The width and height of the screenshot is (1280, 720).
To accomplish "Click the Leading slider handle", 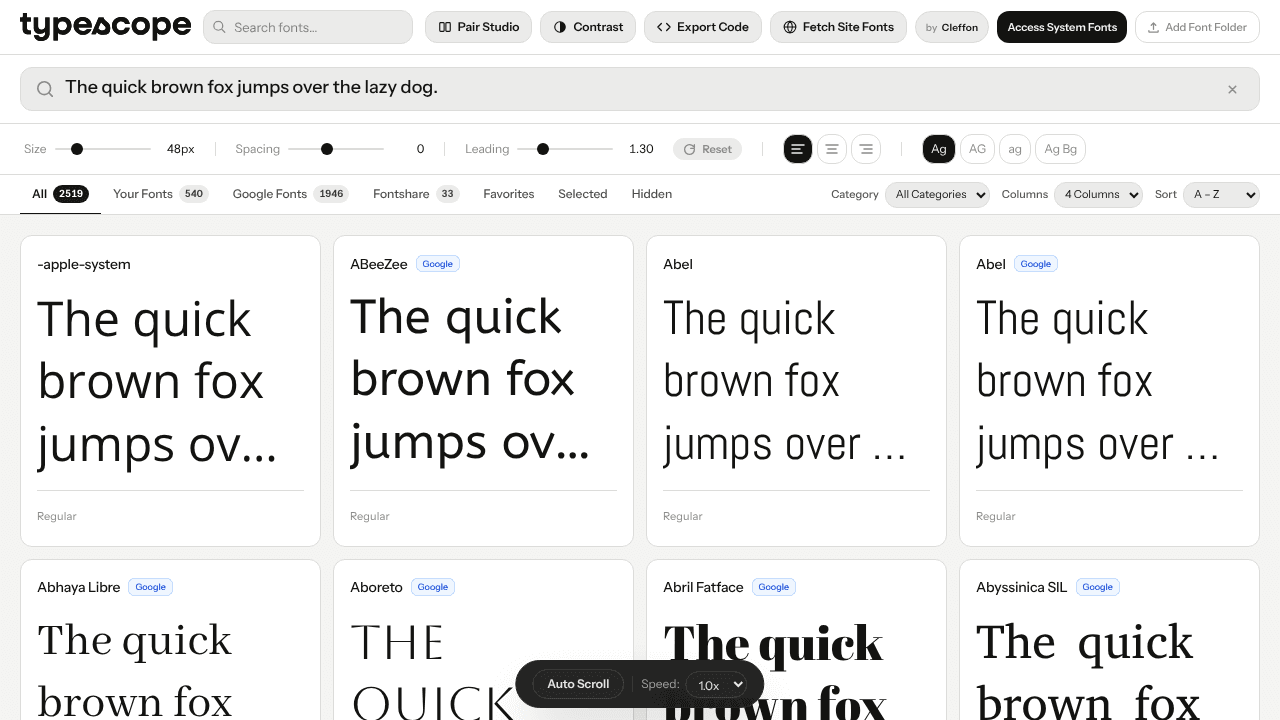I will (x=543, y=149).
